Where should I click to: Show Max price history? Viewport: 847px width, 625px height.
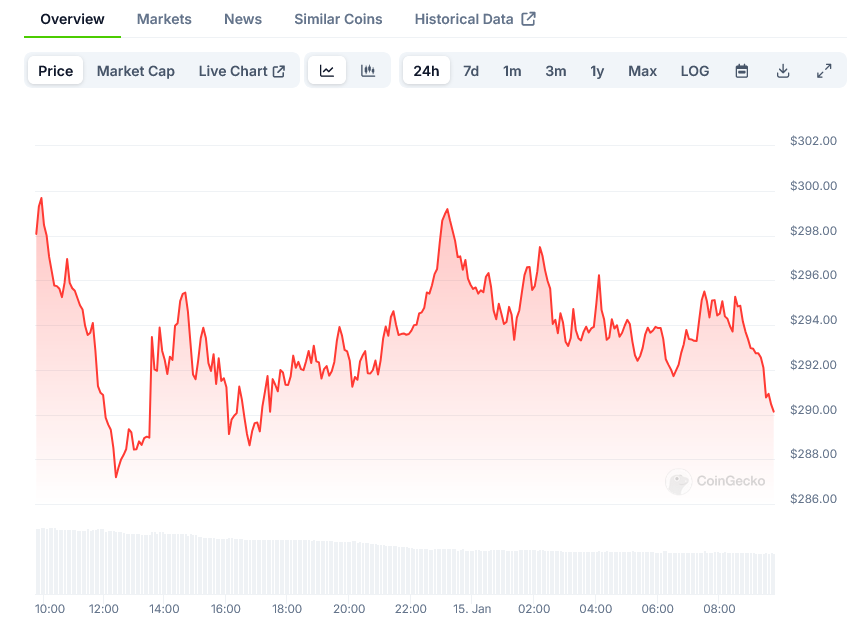click(x=643, y=71)
